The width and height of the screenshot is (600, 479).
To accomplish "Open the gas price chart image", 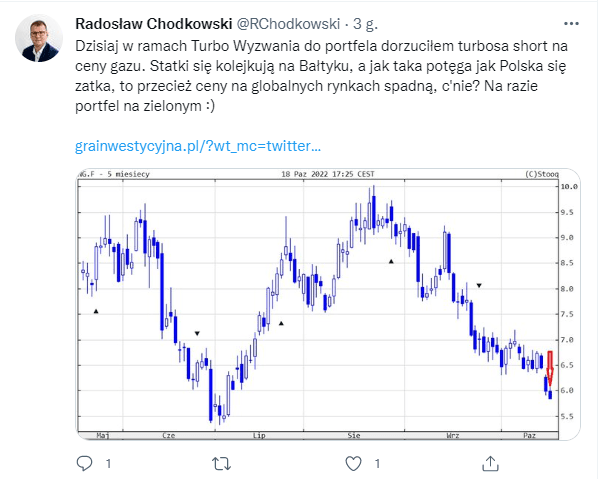I will 328,305.
